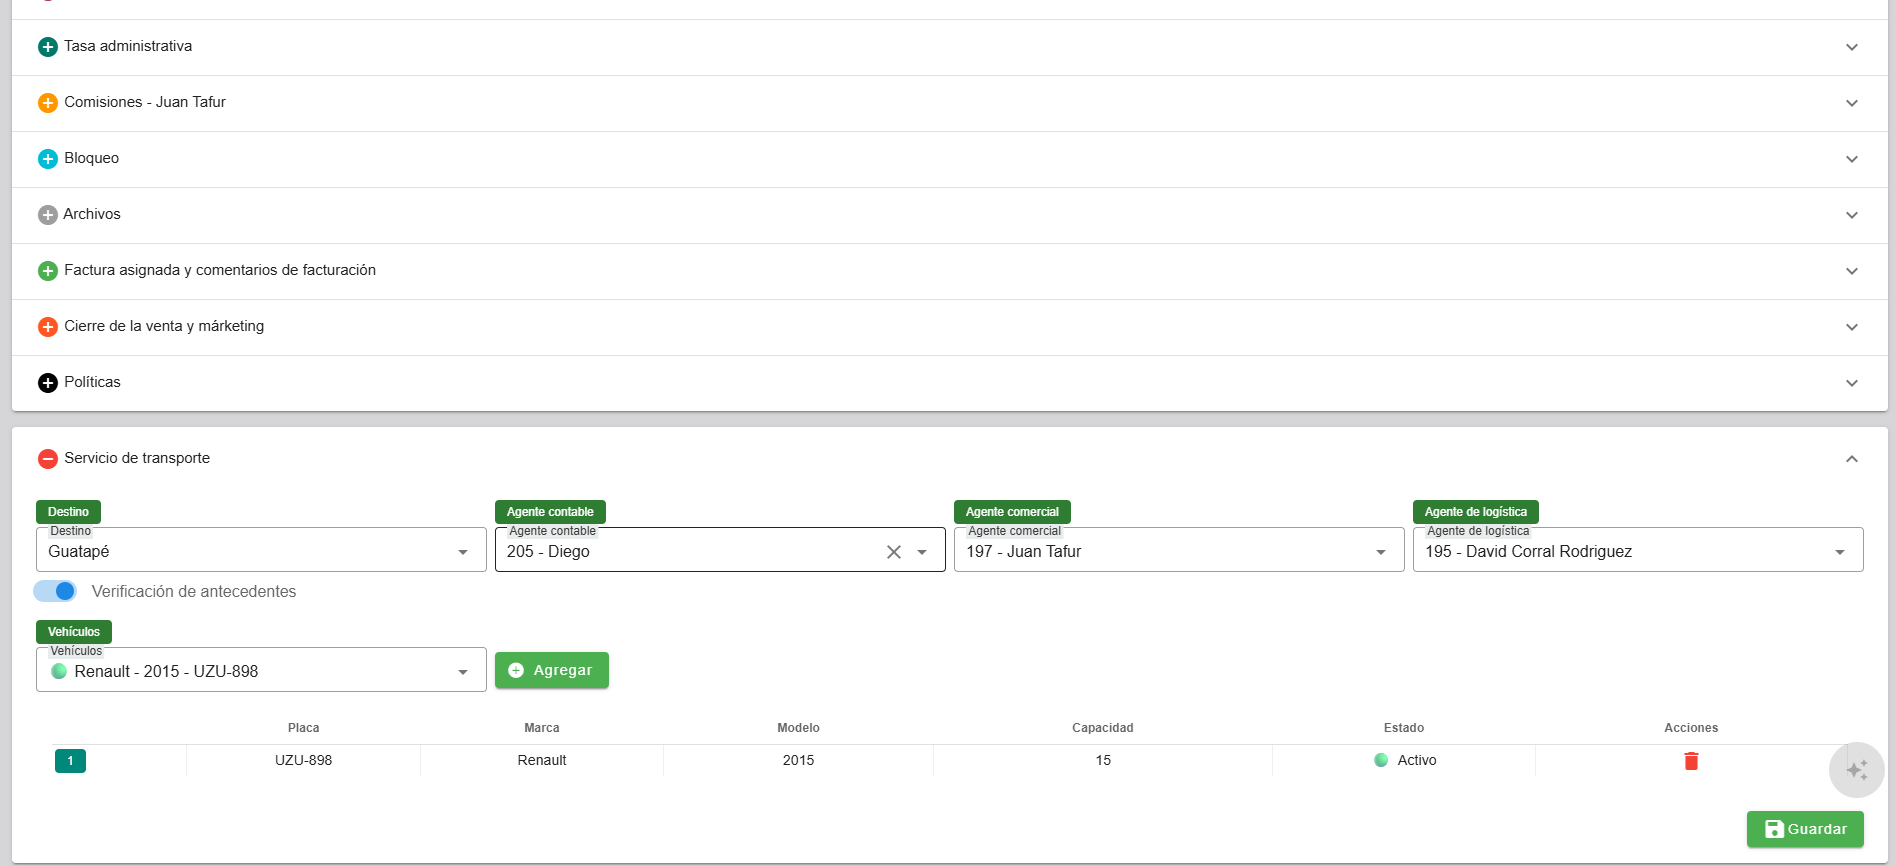Expand the Factura asignada y comentarios section
This screenshot has height=866, width=1896.
click(1851, 271)
